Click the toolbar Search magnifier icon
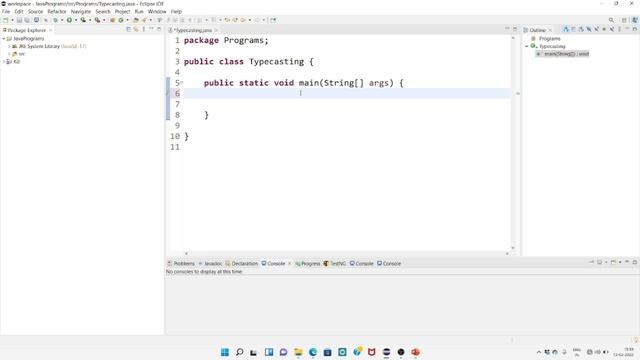 tap(611, 20)
